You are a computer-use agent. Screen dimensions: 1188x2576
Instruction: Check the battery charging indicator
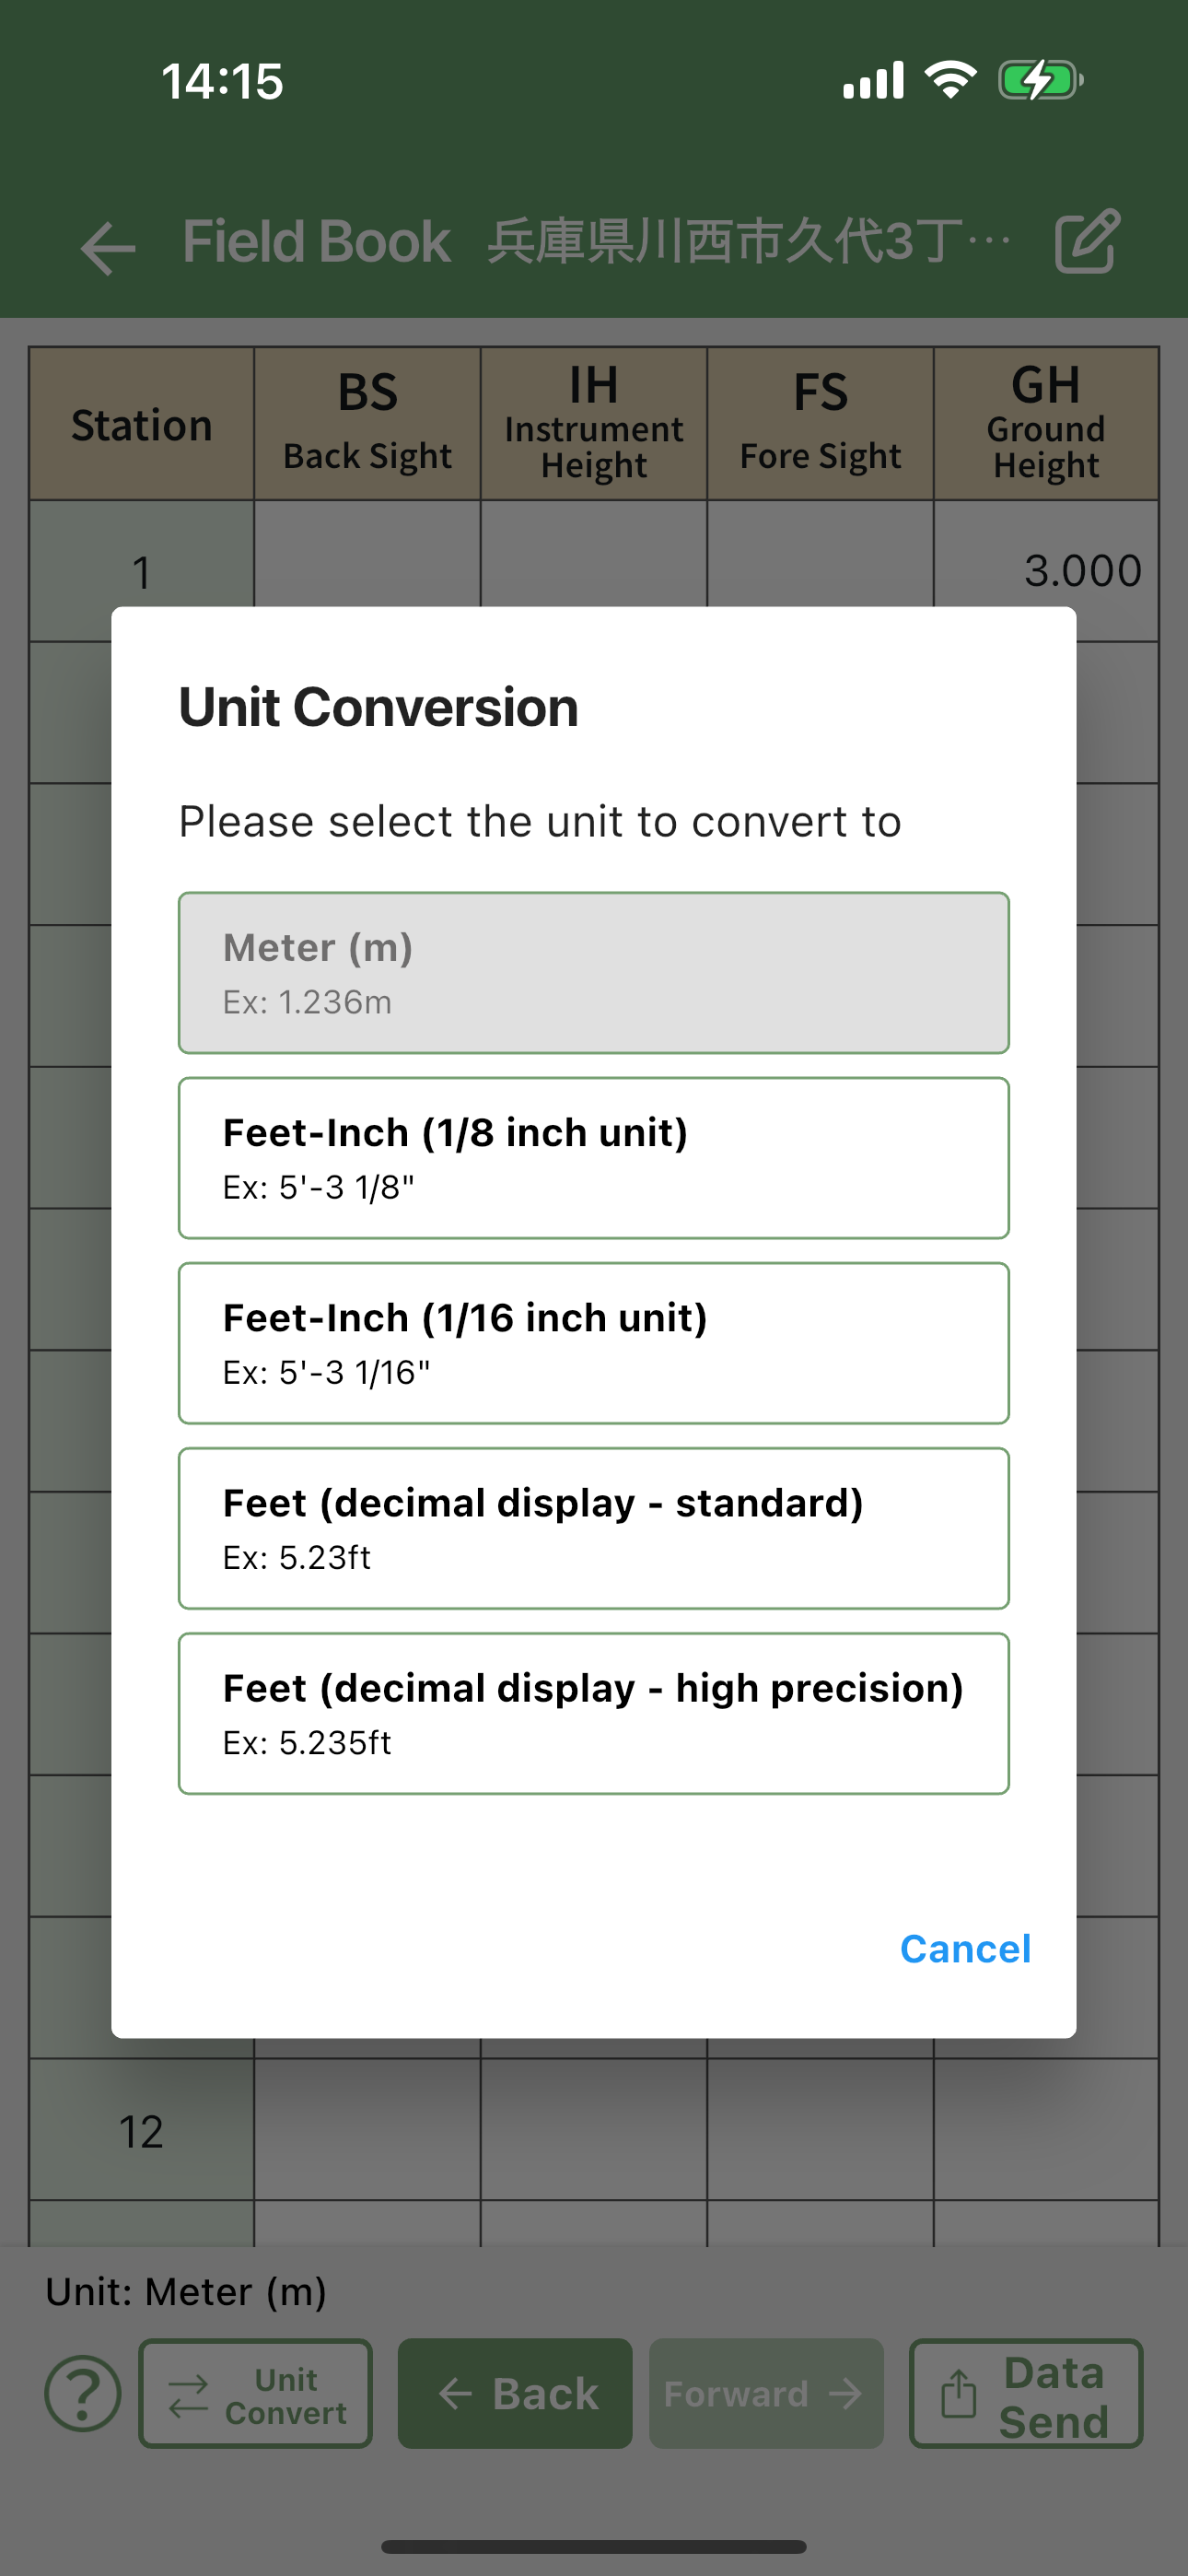1040,81
